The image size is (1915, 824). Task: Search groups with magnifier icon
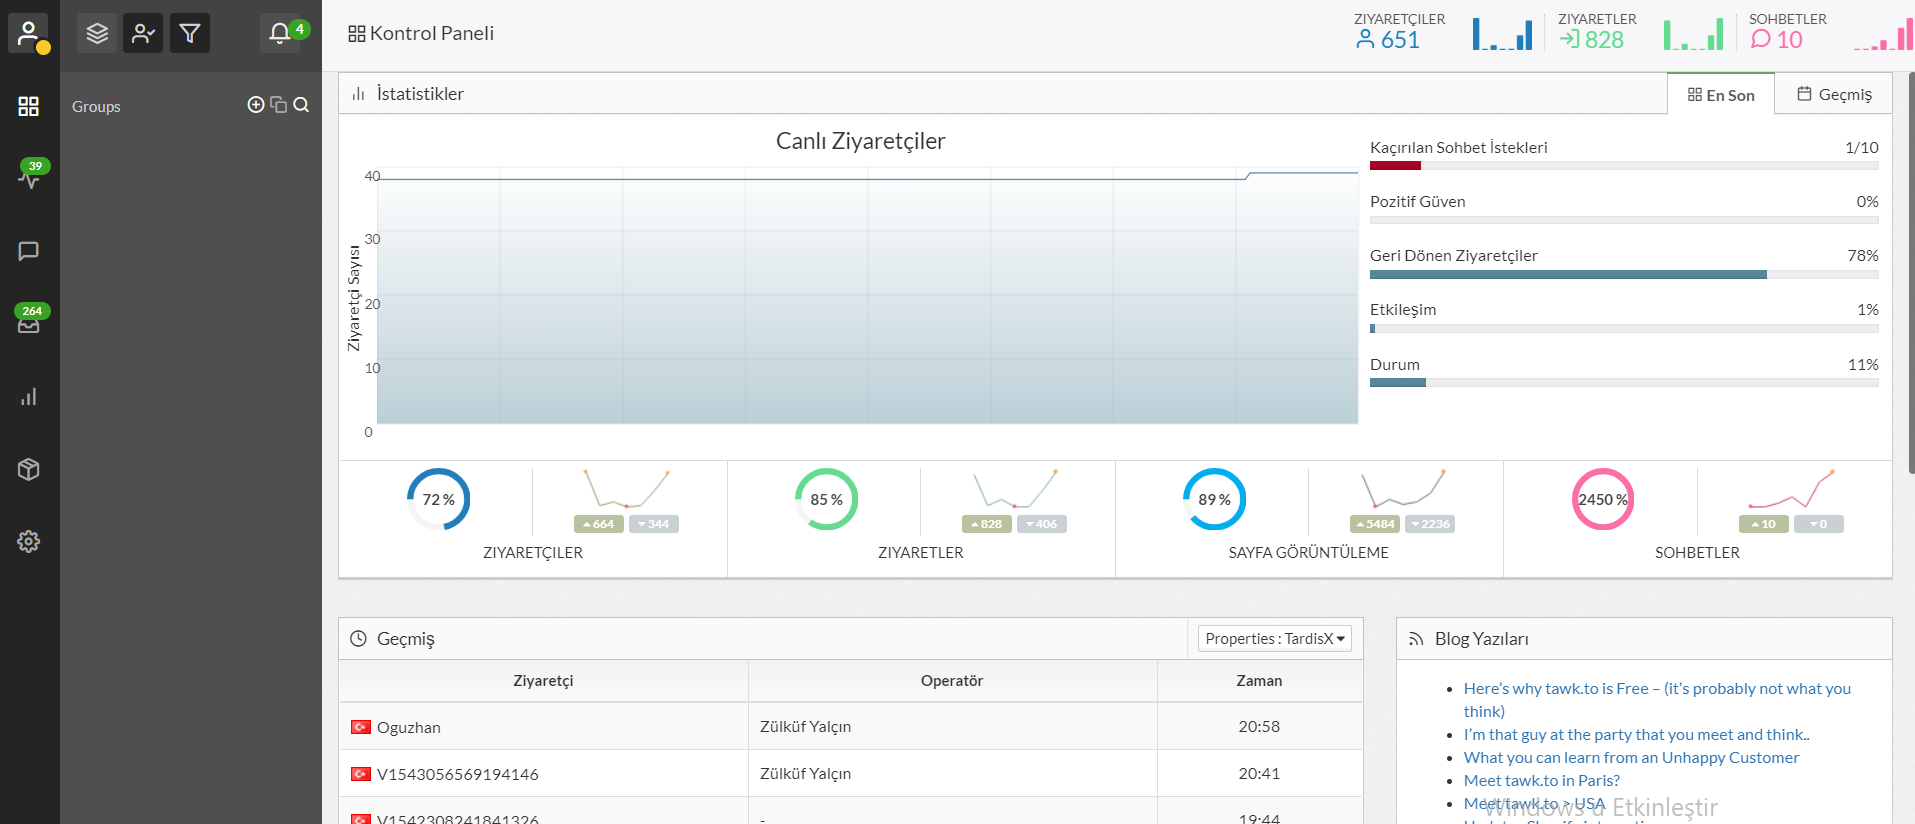click(x=301, y=105)
